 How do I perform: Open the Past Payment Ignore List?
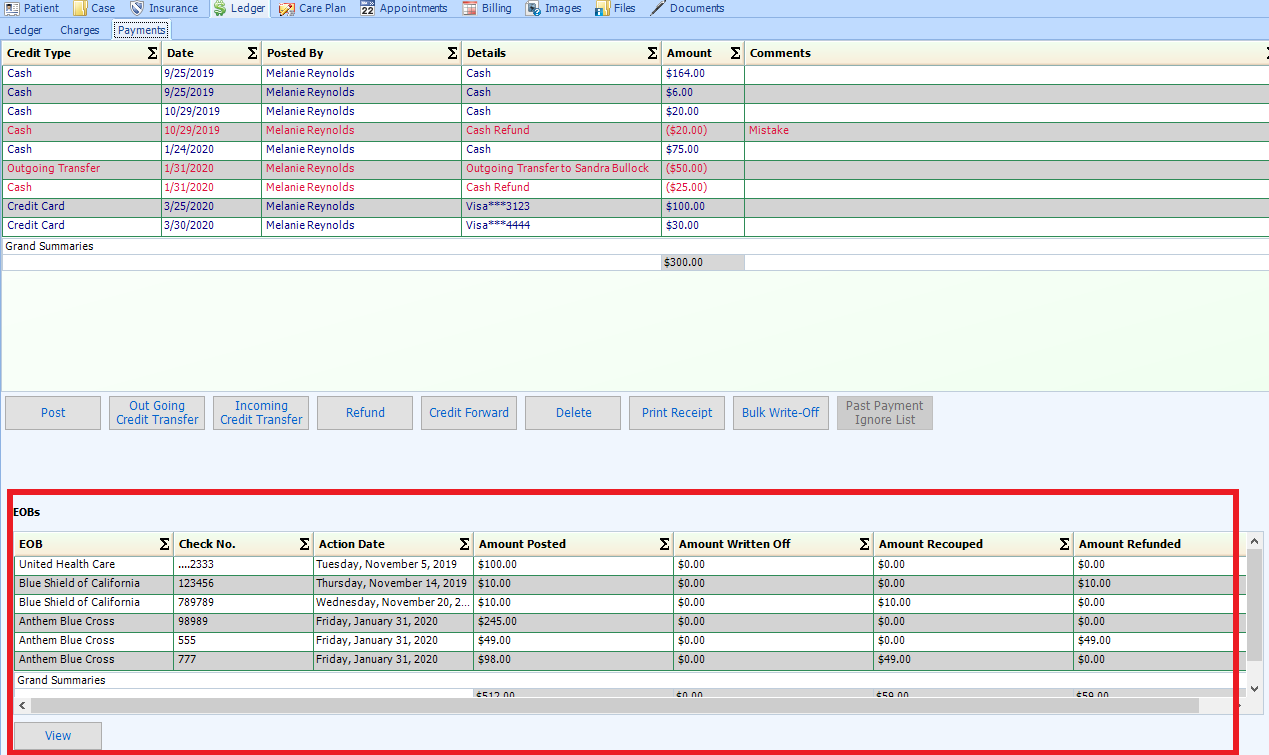[884, 412]
